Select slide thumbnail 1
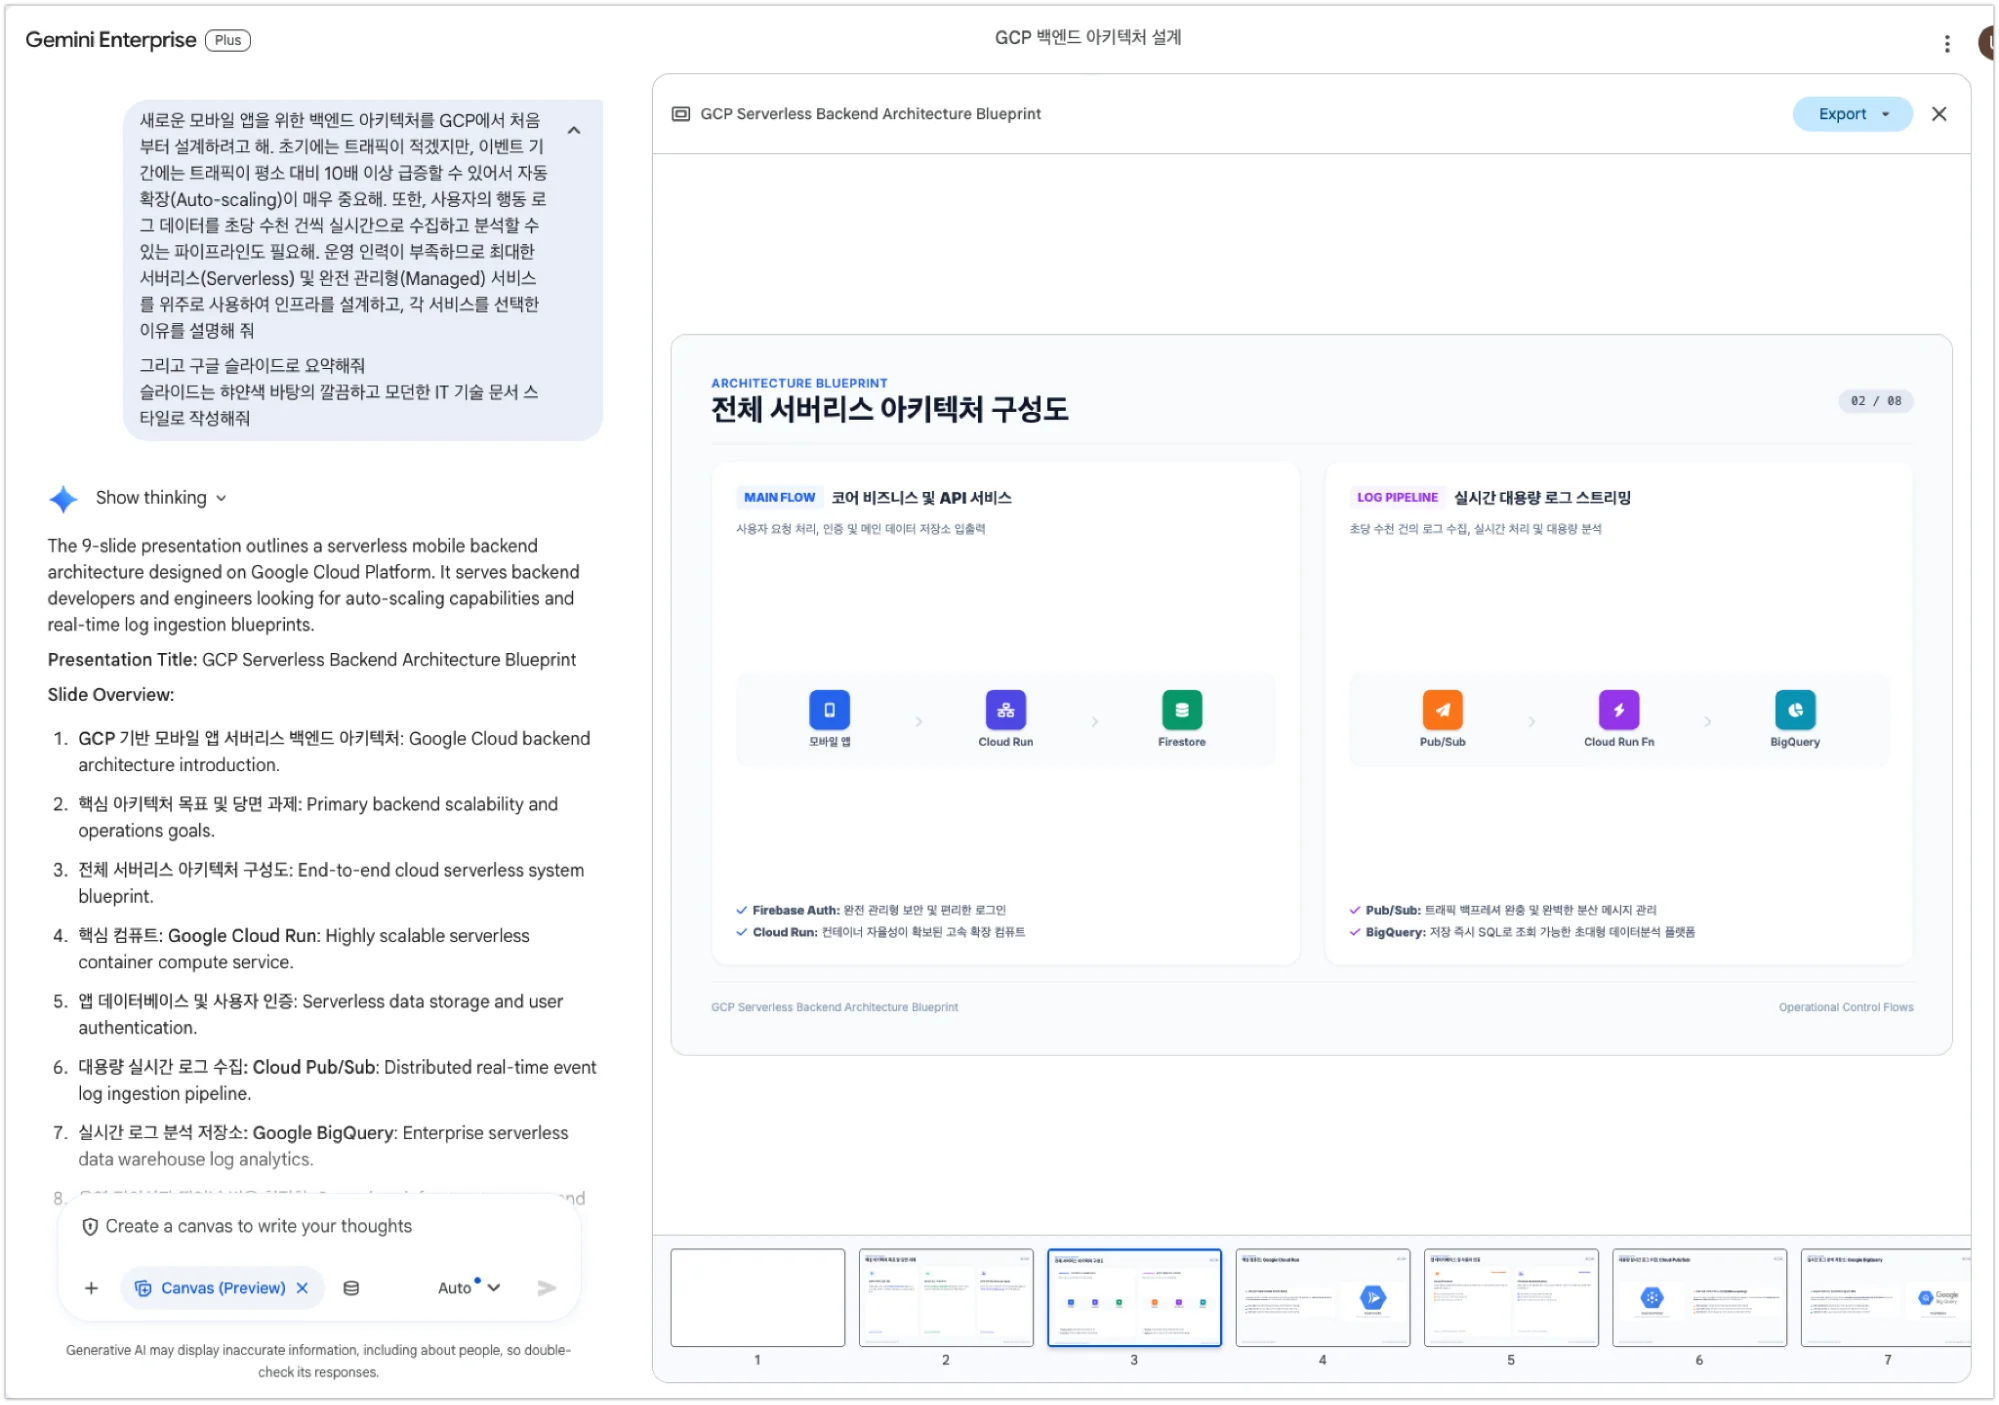 pos(757,1298)
